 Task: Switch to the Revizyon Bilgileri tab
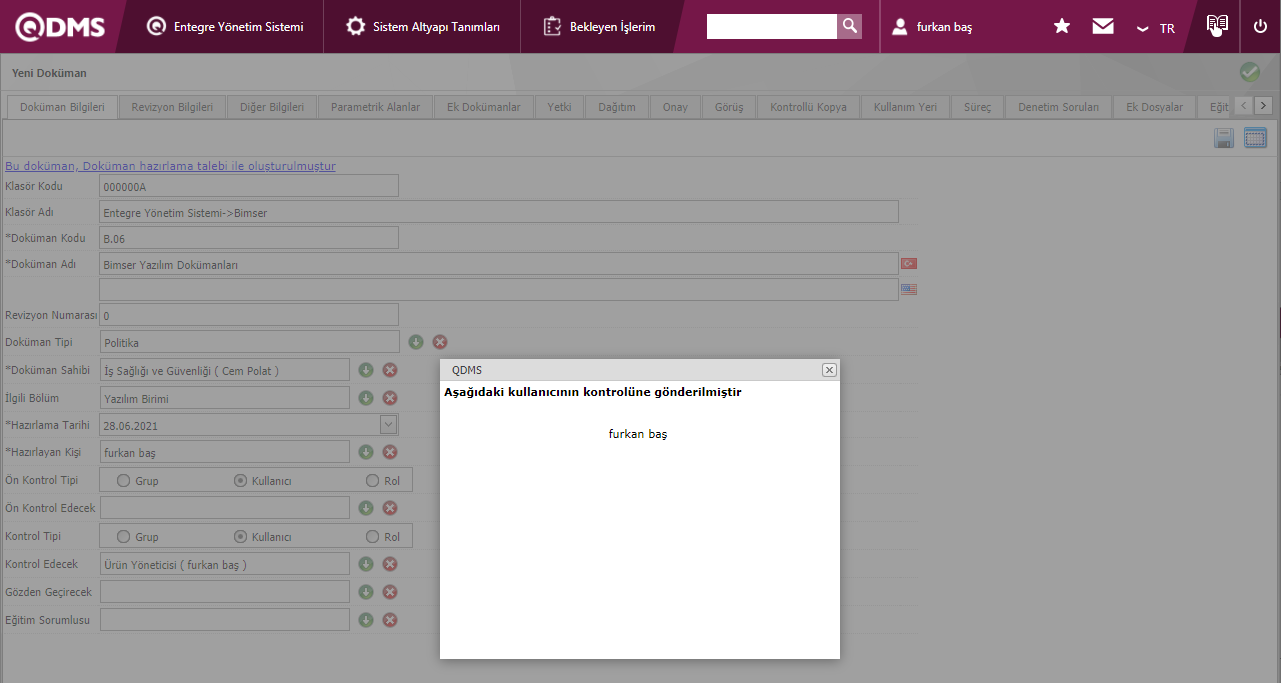point(172,107)
